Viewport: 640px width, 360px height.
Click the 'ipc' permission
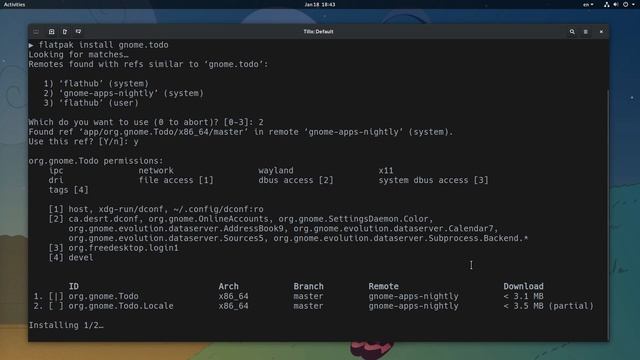pos(56,171)
